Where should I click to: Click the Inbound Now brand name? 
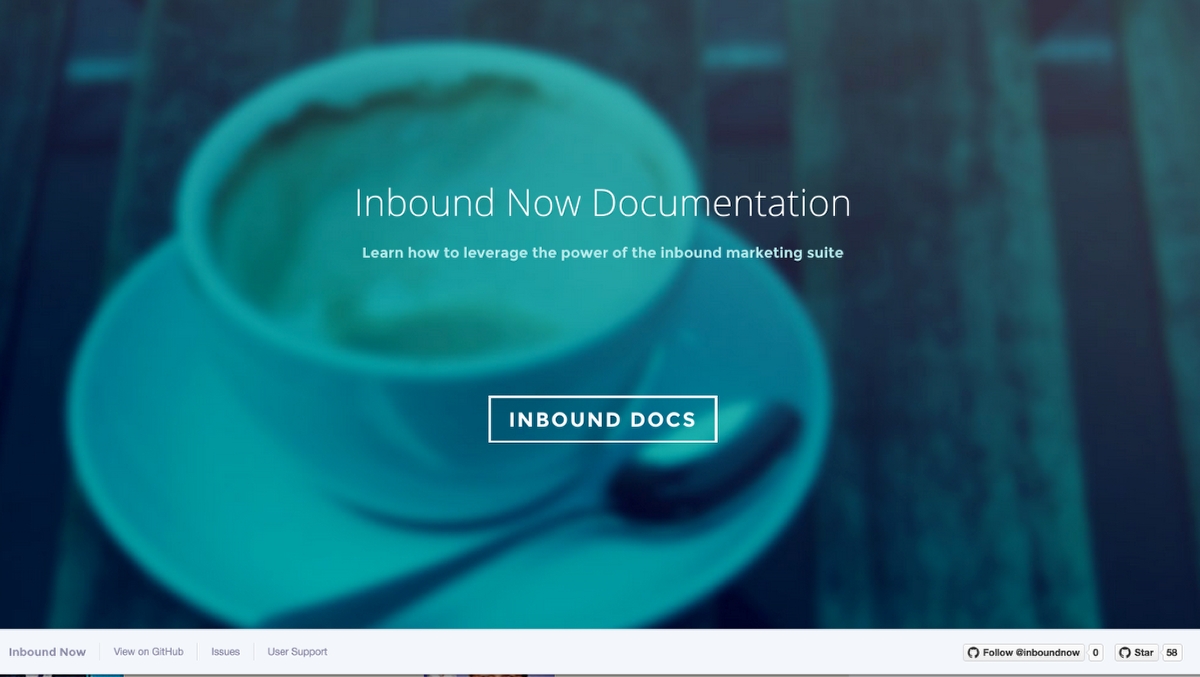(47, 652)
